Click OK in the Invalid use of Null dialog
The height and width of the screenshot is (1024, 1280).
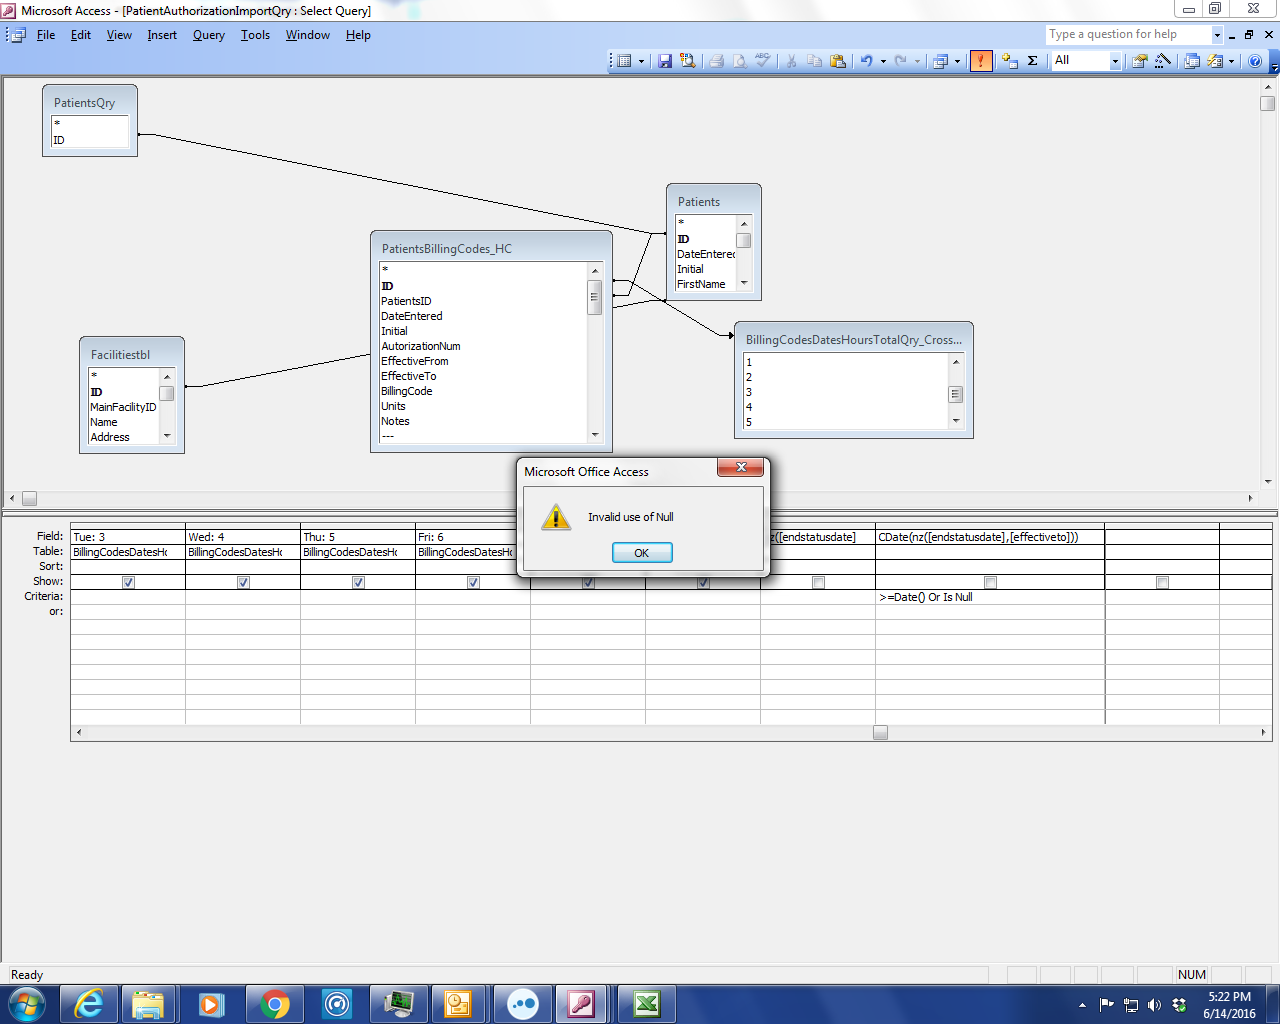[642, 553]
